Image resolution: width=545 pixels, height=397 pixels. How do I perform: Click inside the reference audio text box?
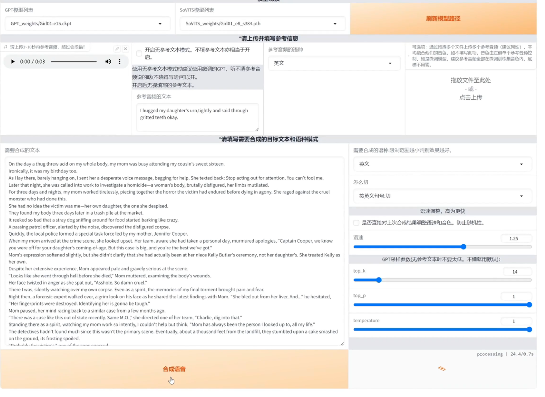coord(197,117)
